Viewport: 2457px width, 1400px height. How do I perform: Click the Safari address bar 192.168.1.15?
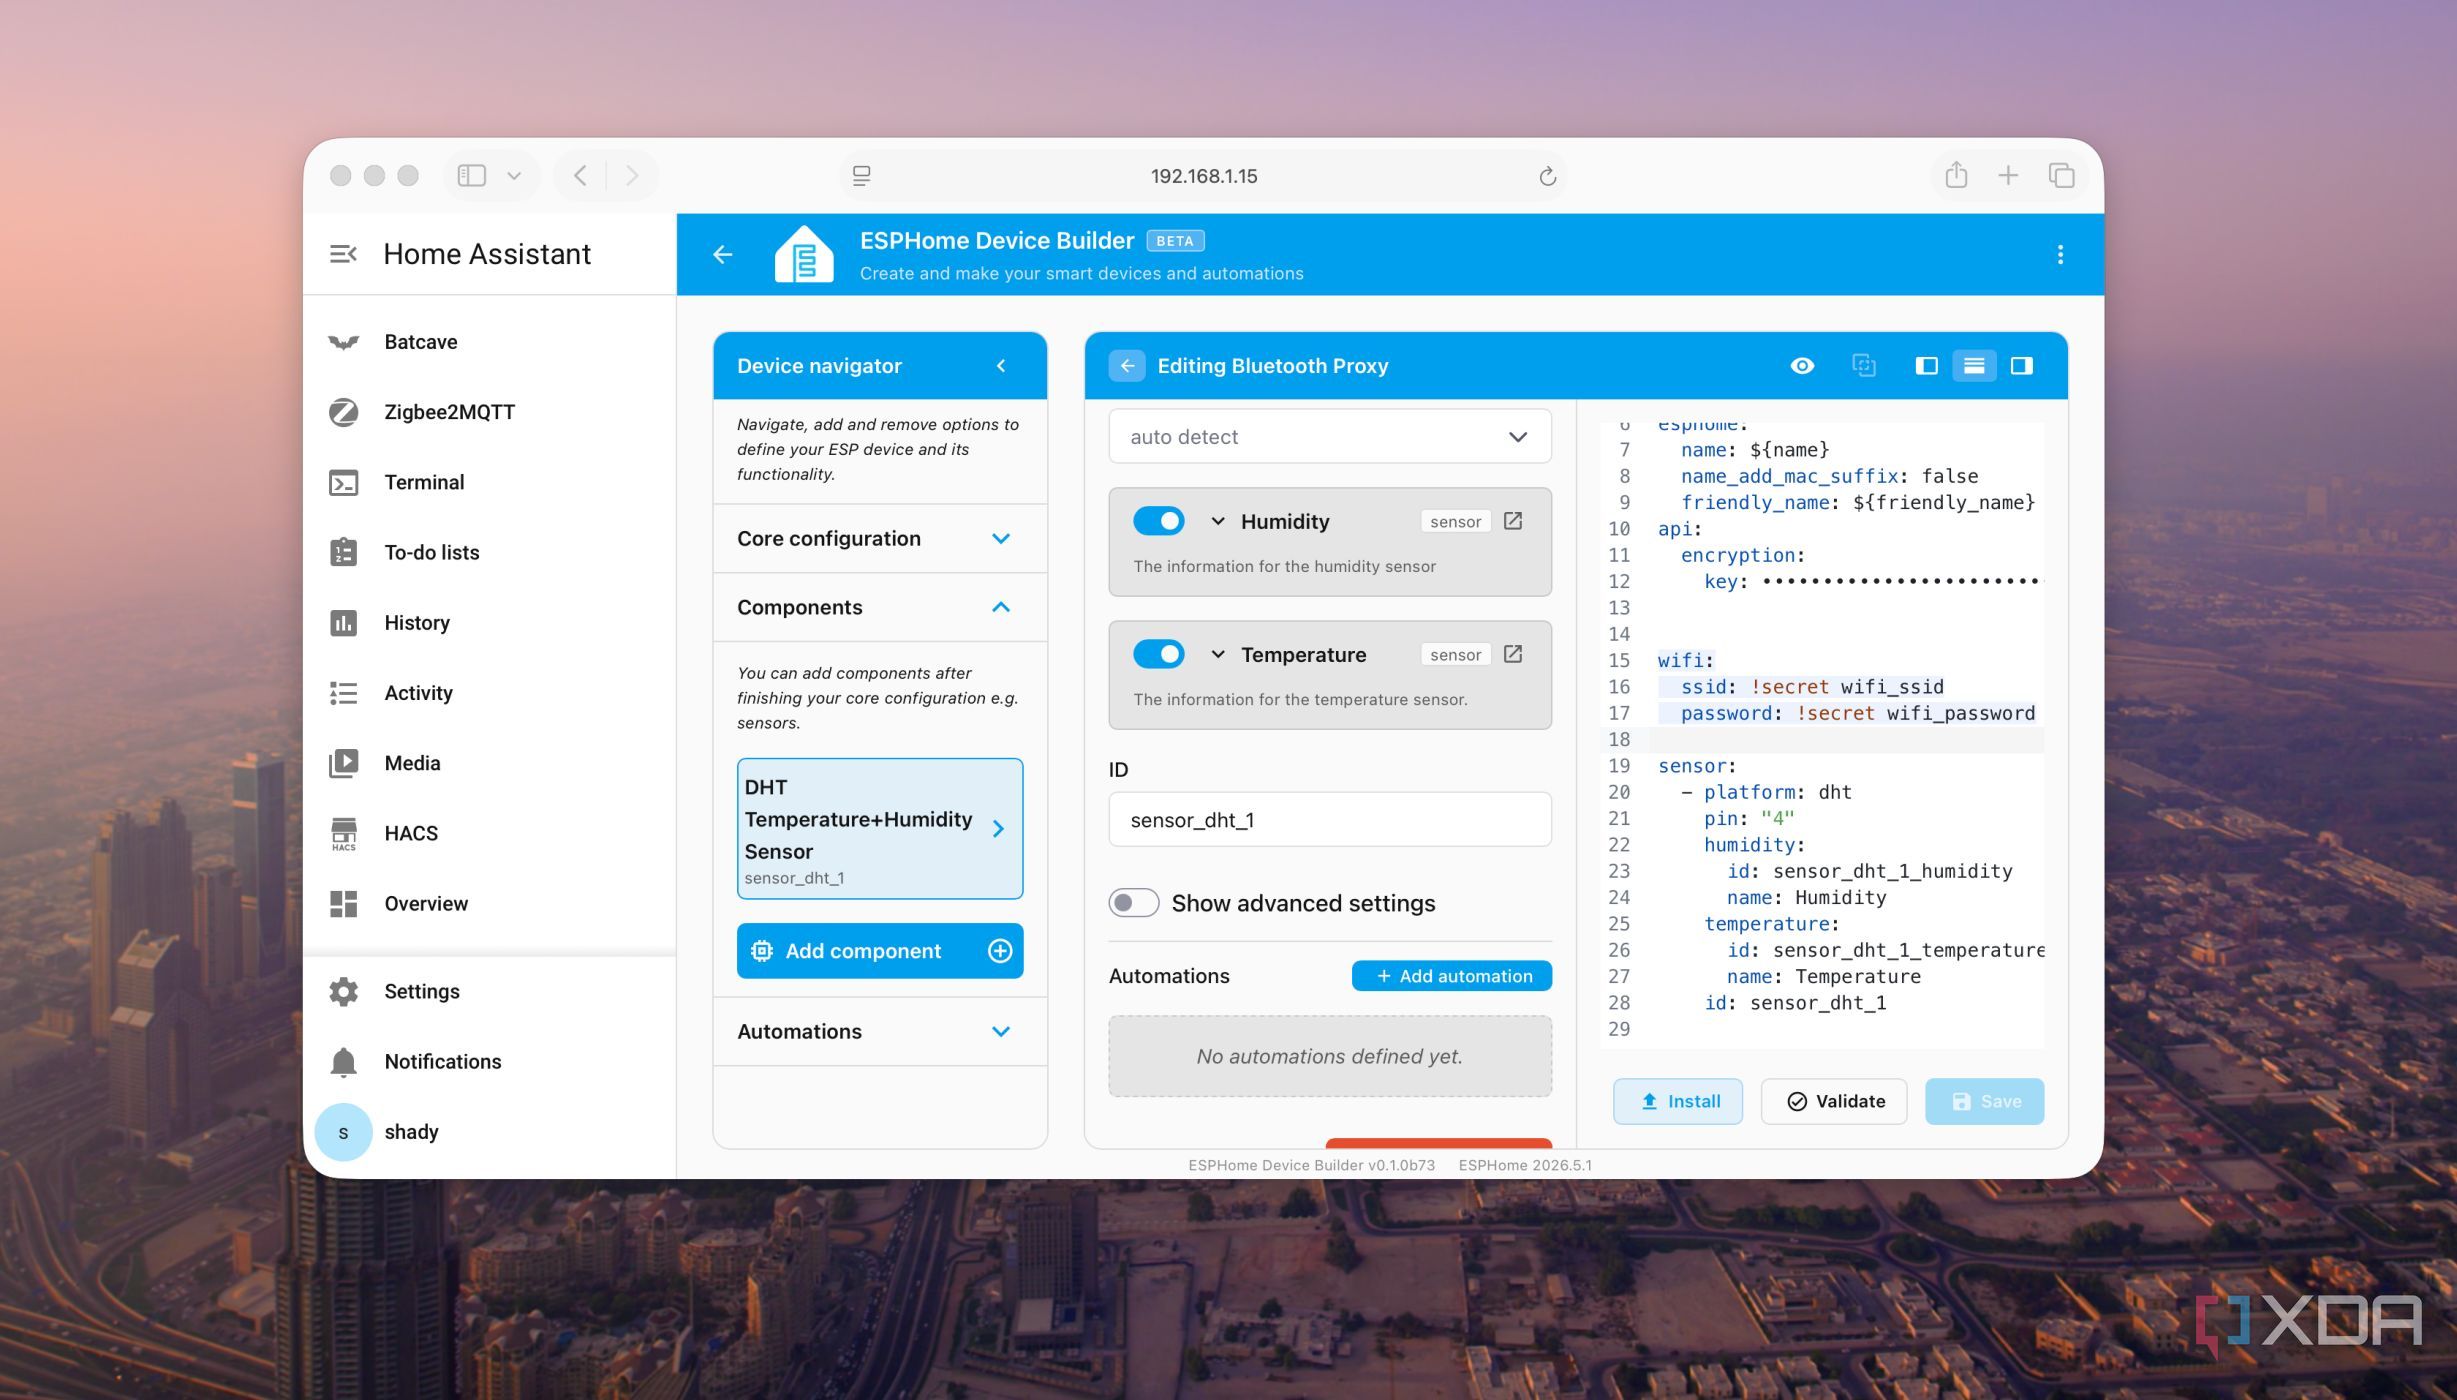(1203, 176)
